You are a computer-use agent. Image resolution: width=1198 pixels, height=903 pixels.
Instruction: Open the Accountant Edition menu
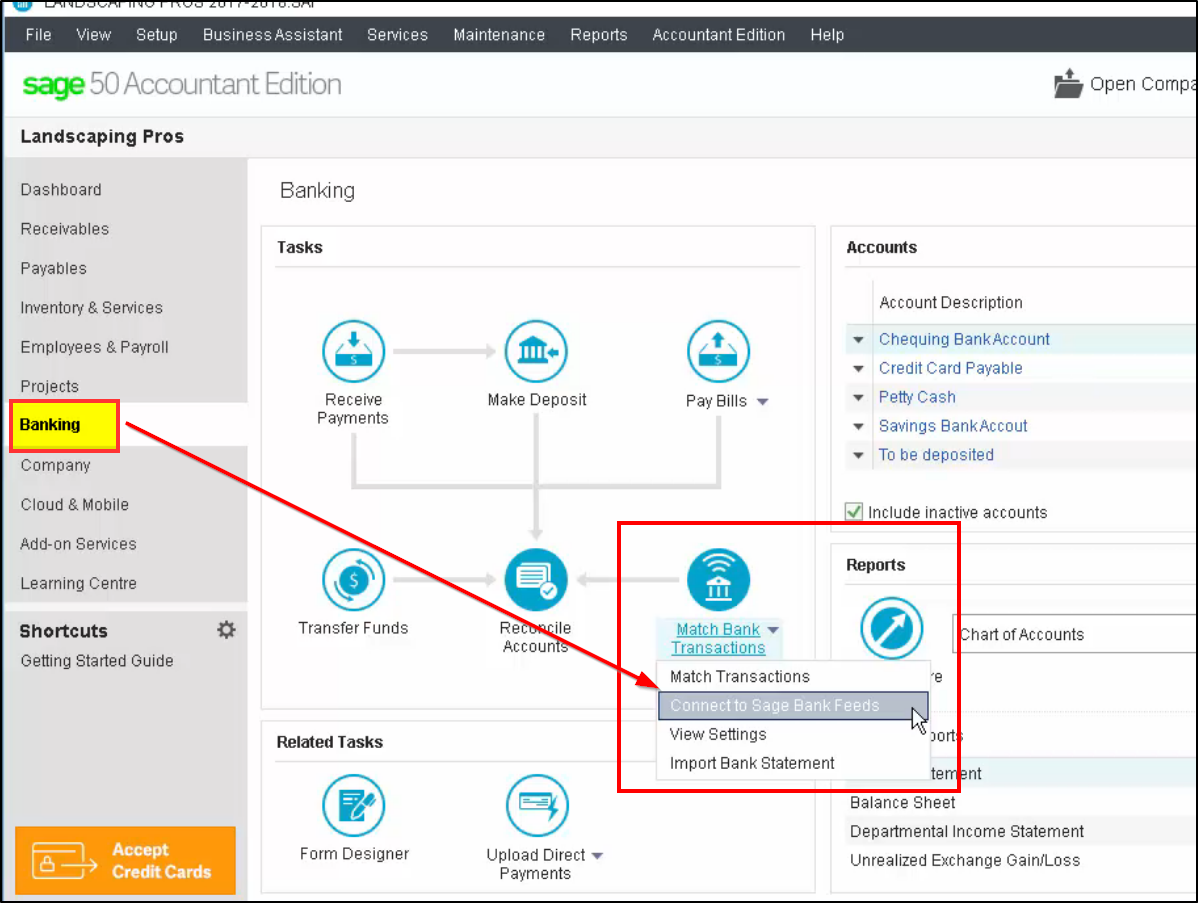(x=718, y=34)
